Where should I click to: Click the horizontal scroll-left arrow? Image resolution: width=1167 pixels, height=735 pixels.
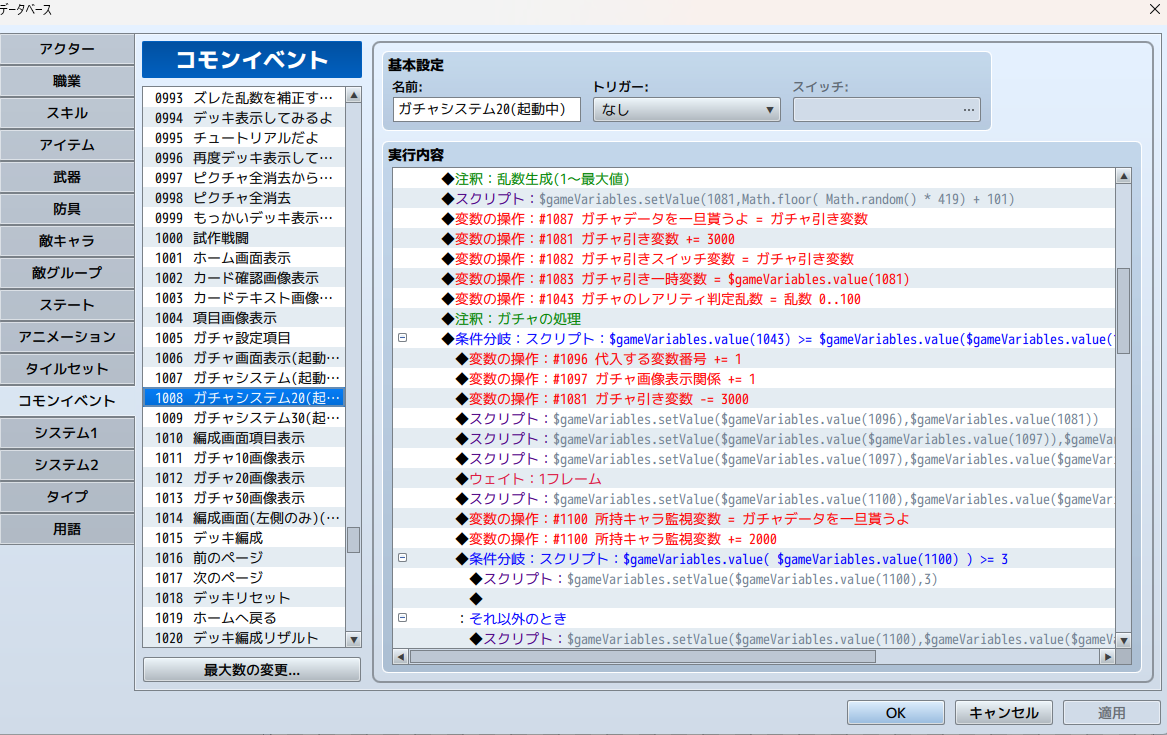(401, 657)
